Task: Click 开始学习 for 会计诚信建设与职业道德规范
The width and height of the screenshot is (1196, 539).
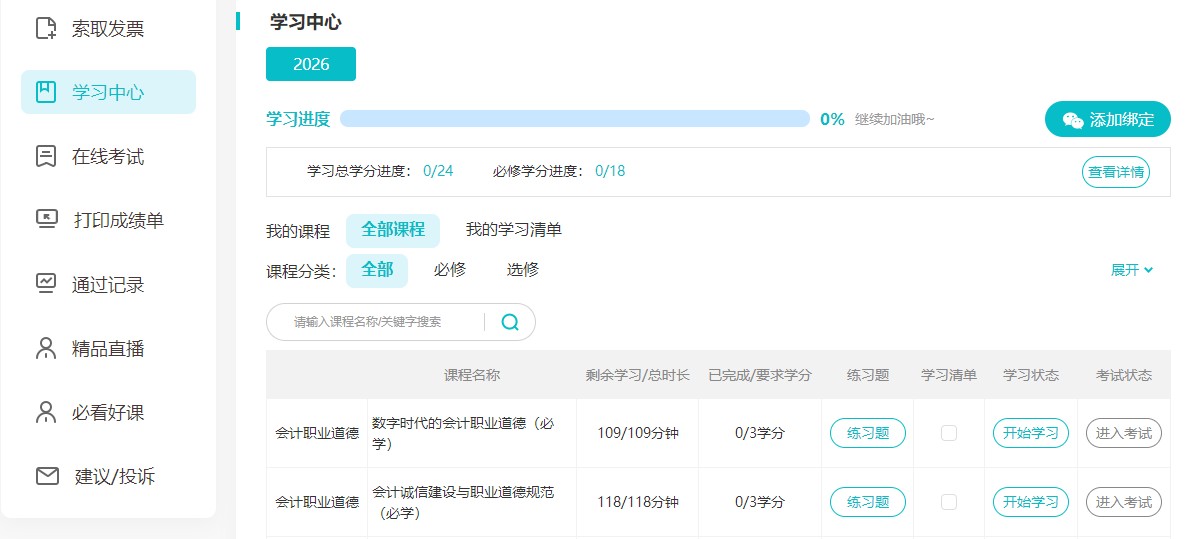Action: (1030, 502)
